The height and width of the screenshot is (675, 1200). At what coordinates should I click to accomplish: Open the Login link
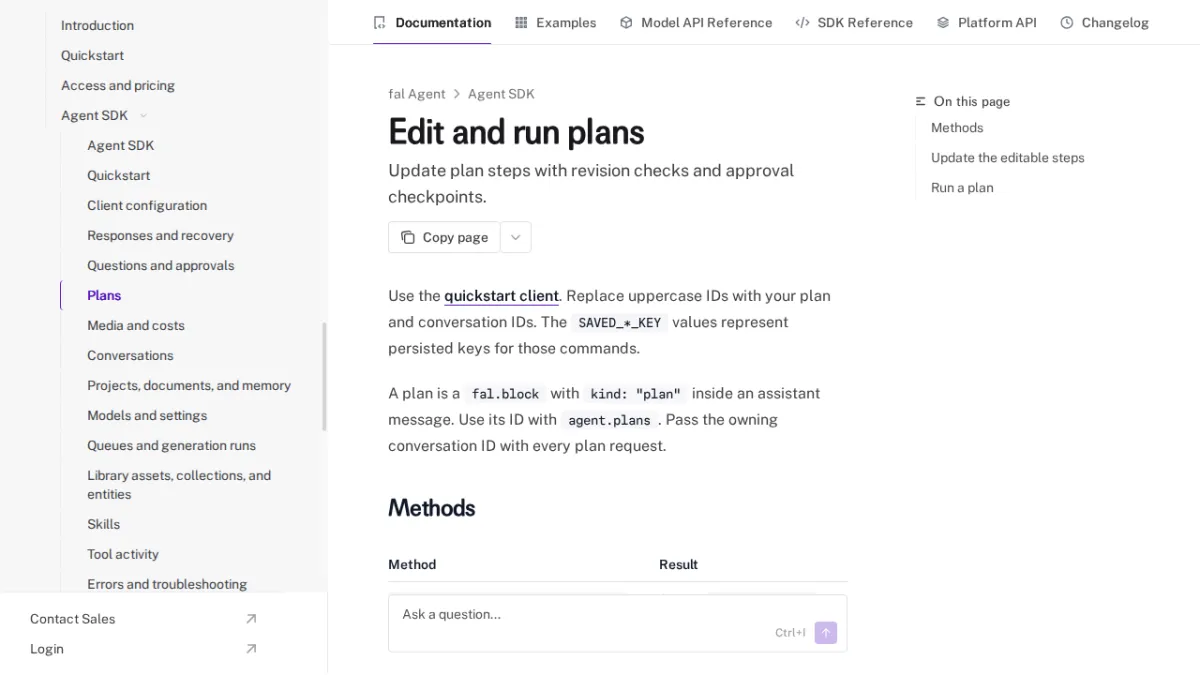click(46, 649)
